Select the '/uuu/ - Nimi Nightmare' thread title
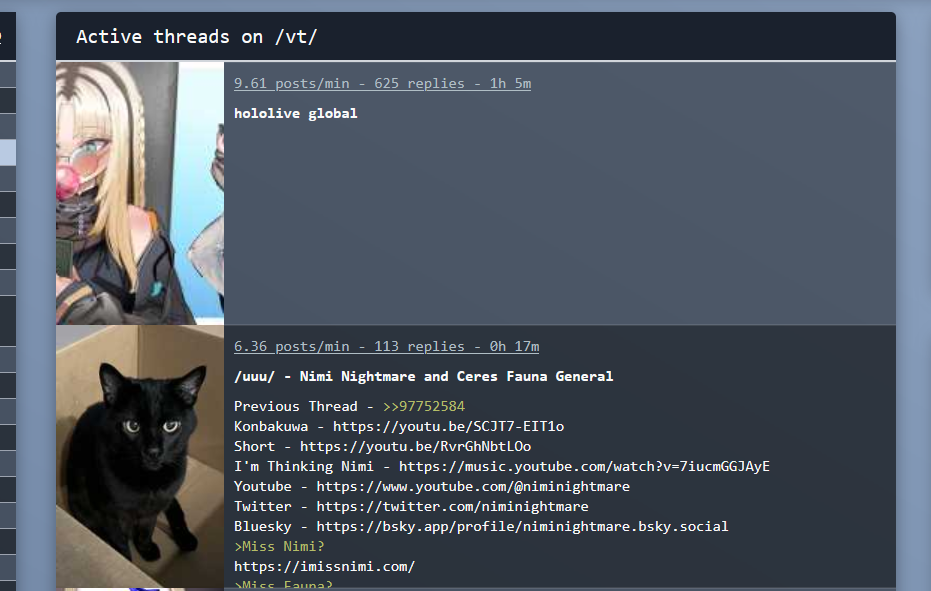 [423, 377]
